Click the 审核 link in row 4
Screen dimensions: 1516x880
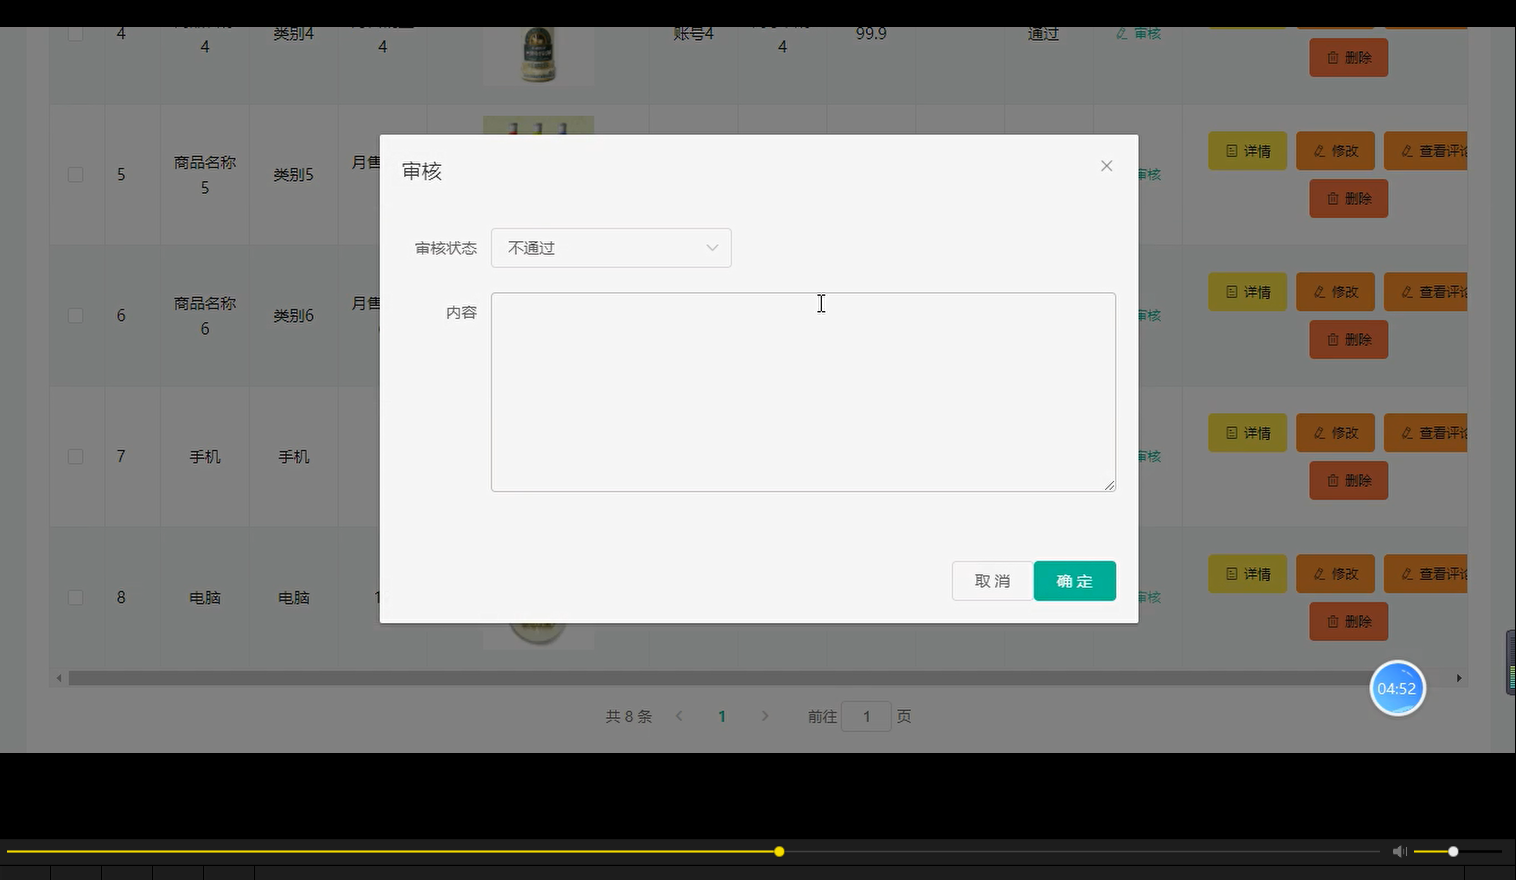click(1139, 34)
